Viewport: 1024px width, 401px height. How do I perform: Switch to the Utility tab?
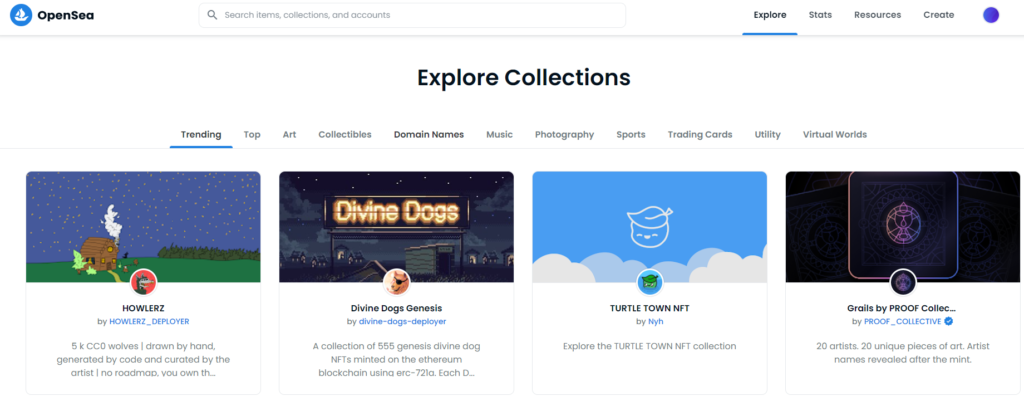pyautogui.click(x=767, y=135)
